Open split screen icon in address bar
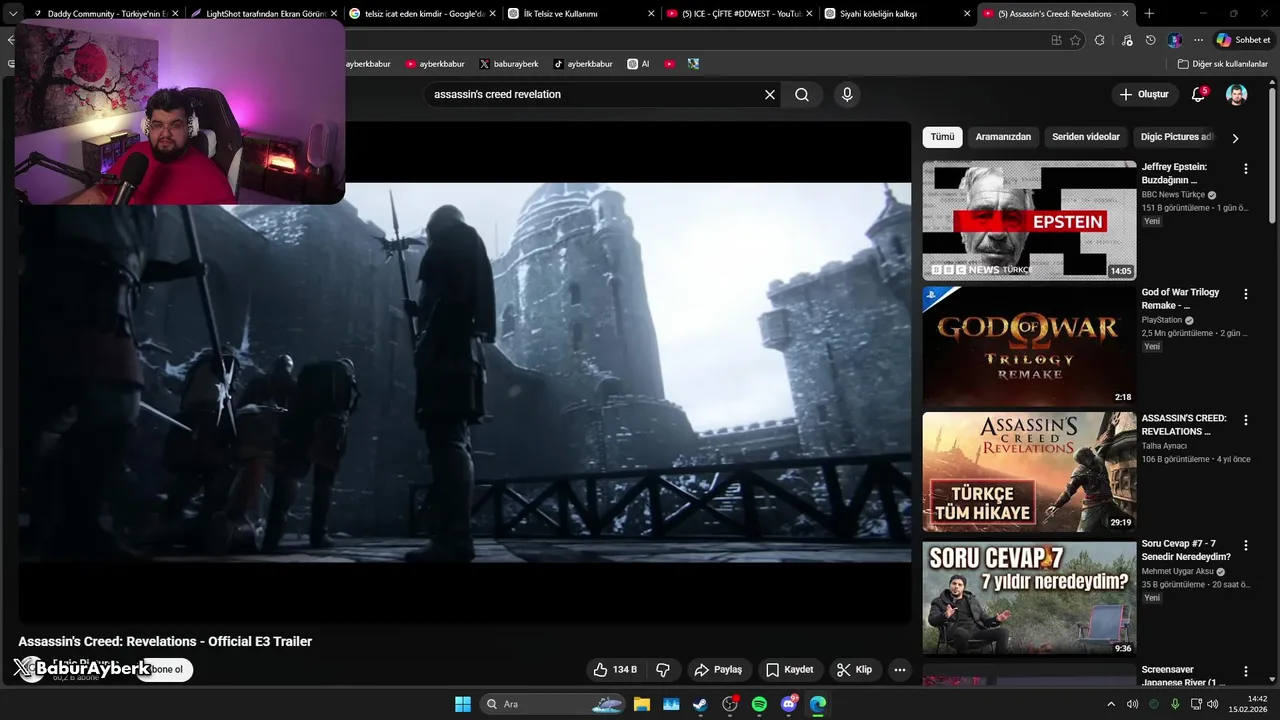1280x720 pixels. [1057, 40]
